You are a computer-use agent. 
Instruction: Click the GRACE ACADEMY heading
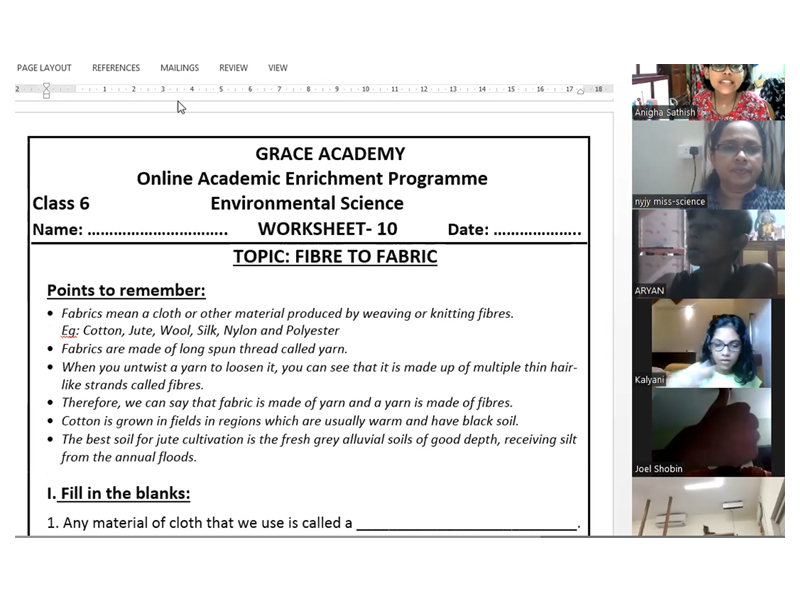coord(330,154)
